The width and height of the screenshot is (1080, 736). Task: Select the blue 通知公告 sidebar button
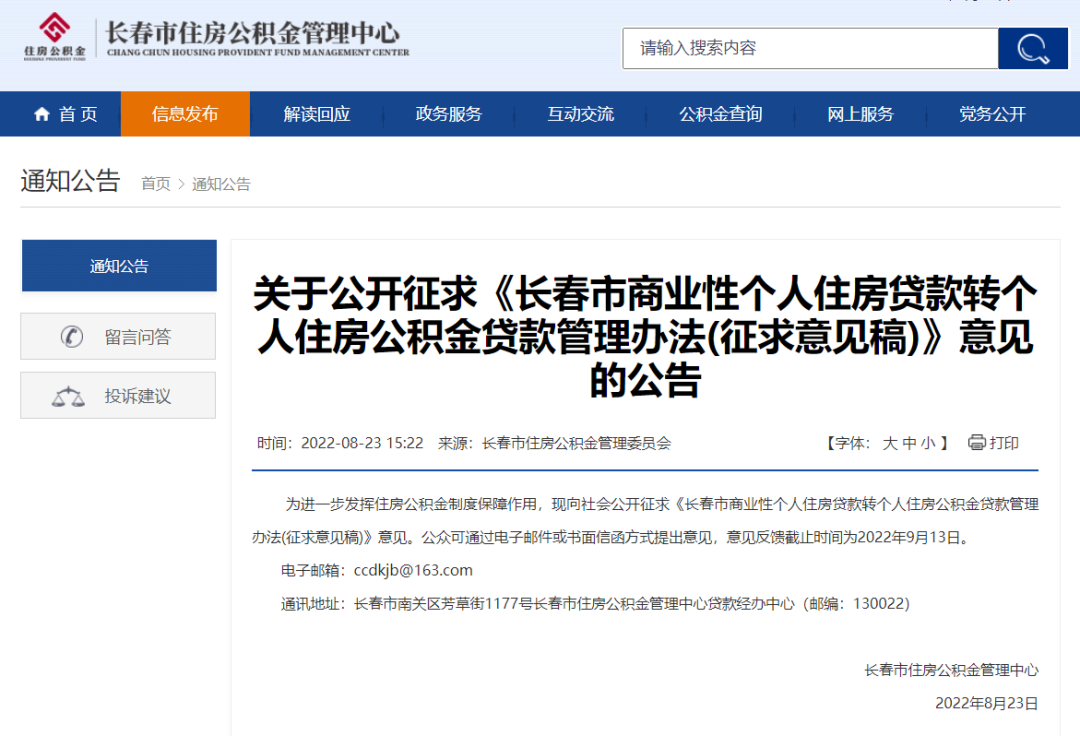click(119, 266)
